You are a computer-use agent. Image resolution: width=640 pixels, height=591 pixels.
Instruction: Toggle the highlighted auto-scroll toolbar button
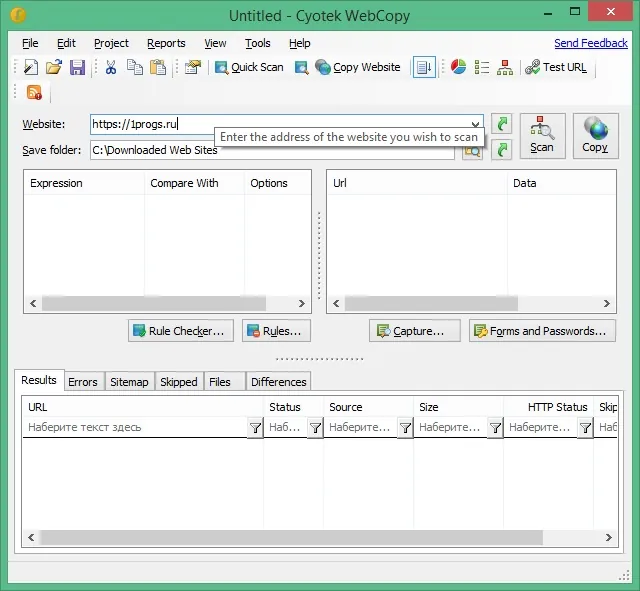(424, 67)
